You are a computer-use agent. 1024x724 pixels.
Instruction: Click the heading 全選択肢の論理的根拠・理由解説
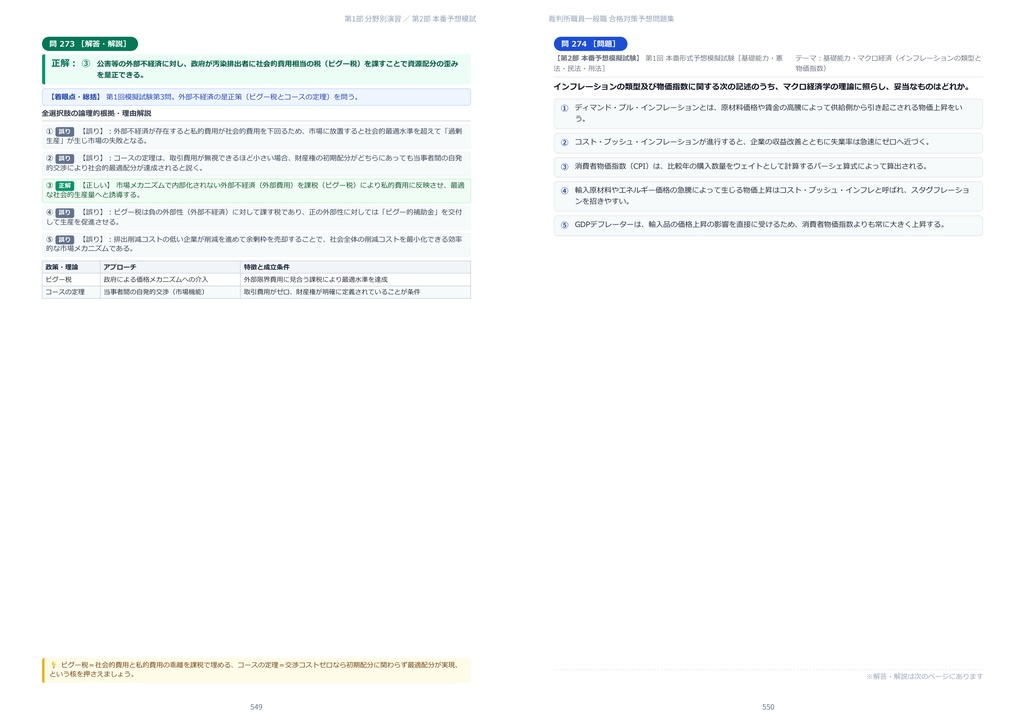(x=96, y=114)
